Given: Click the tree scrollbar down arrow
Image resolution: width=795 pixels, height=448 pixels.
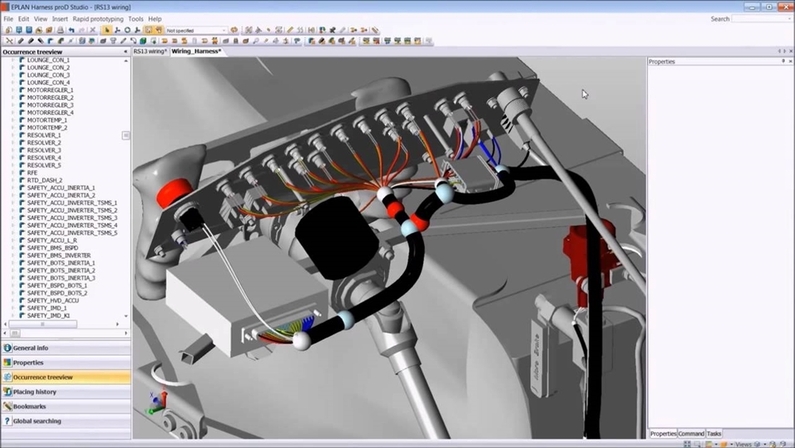Looking at the screenshot, I should (x=126, y=316).
